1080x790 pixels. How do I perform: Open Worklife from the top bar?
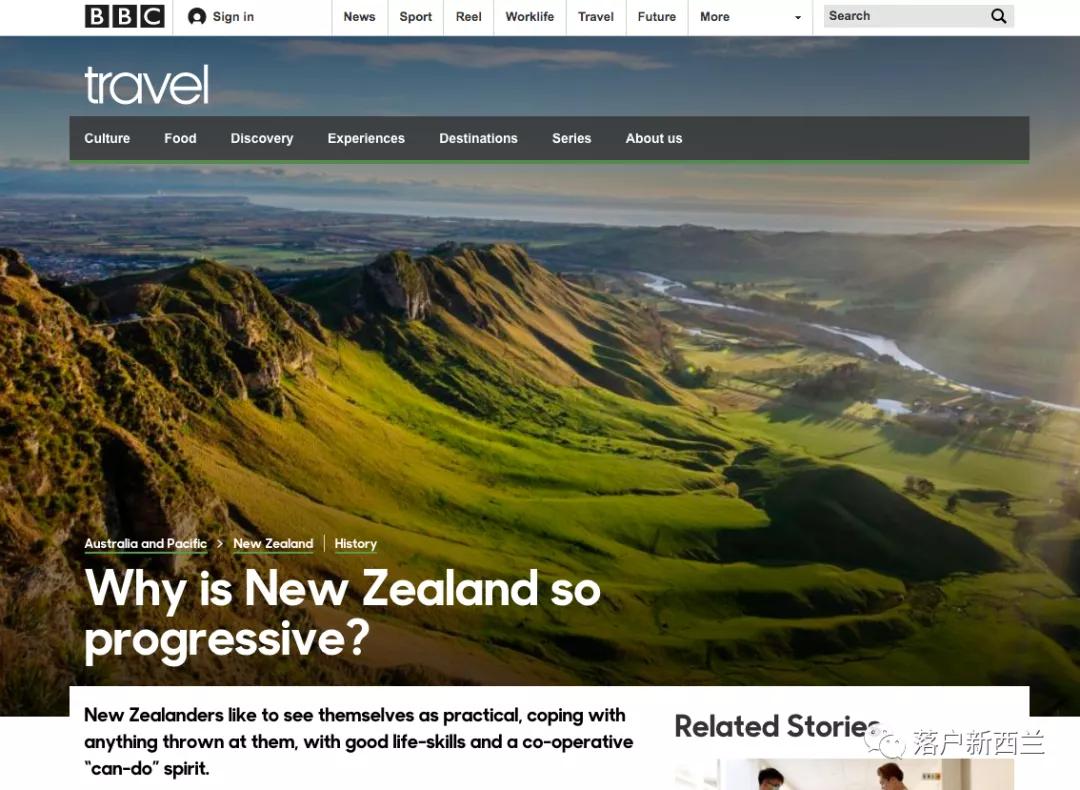(530, 17)
